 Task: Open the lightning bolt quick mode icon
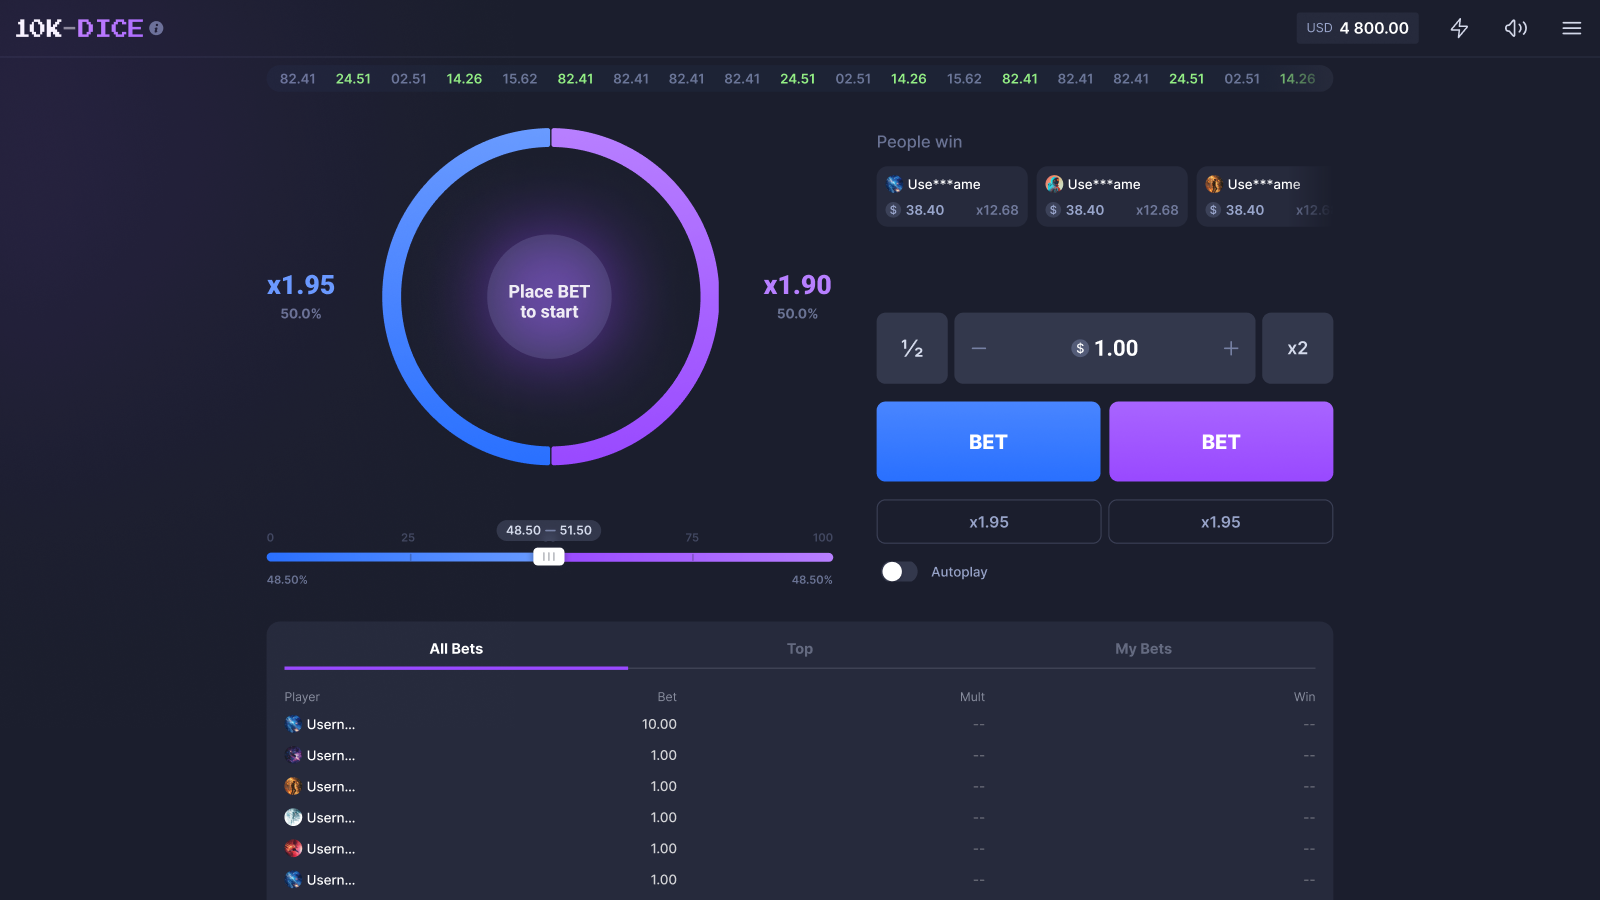click(1459, 28)
